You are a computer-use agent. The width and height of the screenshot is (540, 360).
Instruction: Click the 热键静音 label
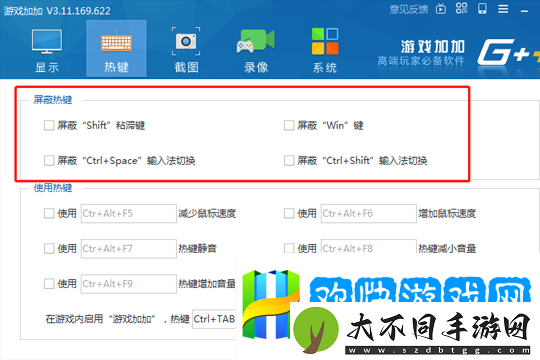point(197,249)
